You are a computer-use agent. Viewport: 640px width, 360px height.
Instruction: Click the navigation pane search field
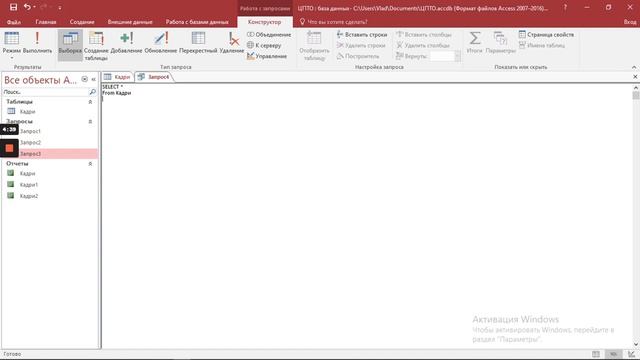45,92
